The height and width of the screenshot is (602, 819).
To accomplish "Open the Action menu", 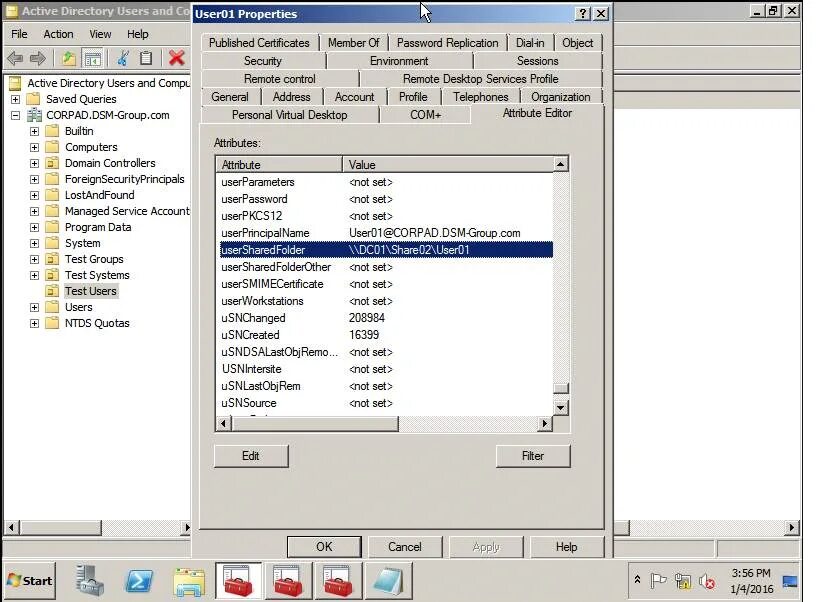I will point(58,34).
